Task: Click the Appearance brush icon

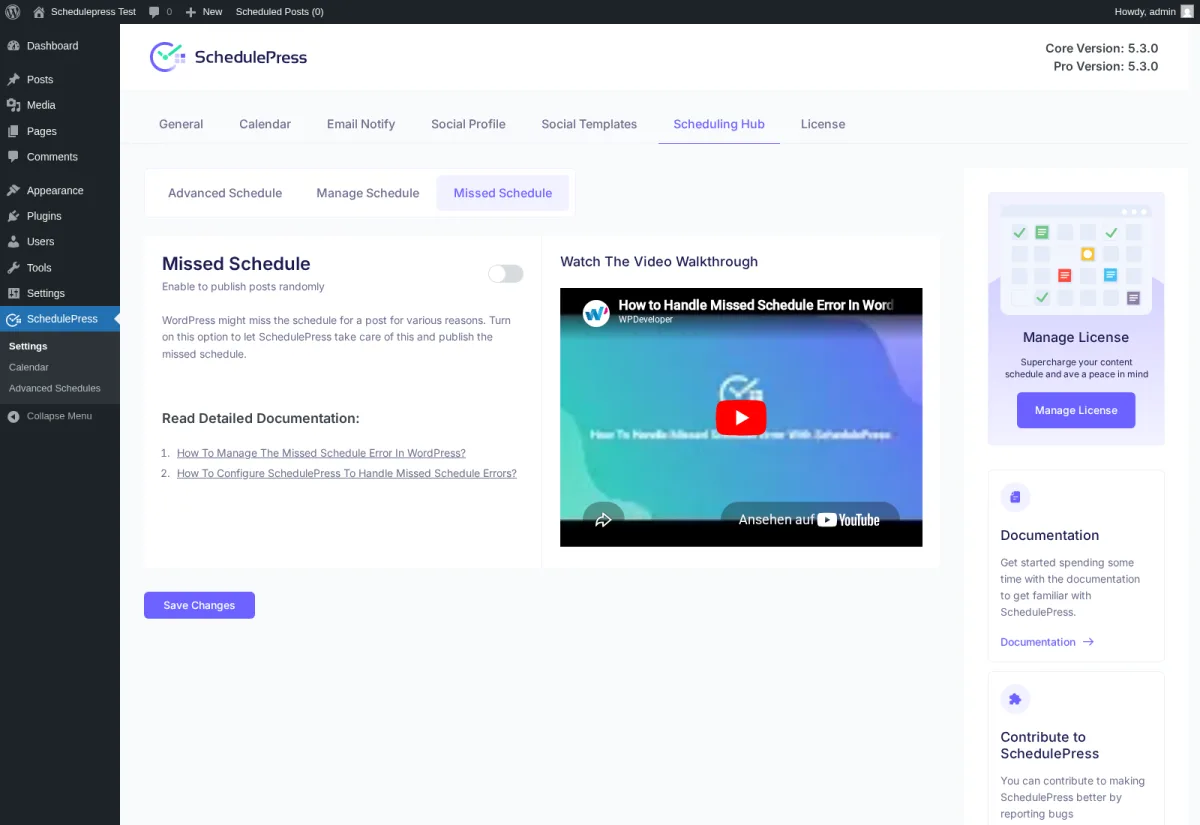Action: point(13,191)
